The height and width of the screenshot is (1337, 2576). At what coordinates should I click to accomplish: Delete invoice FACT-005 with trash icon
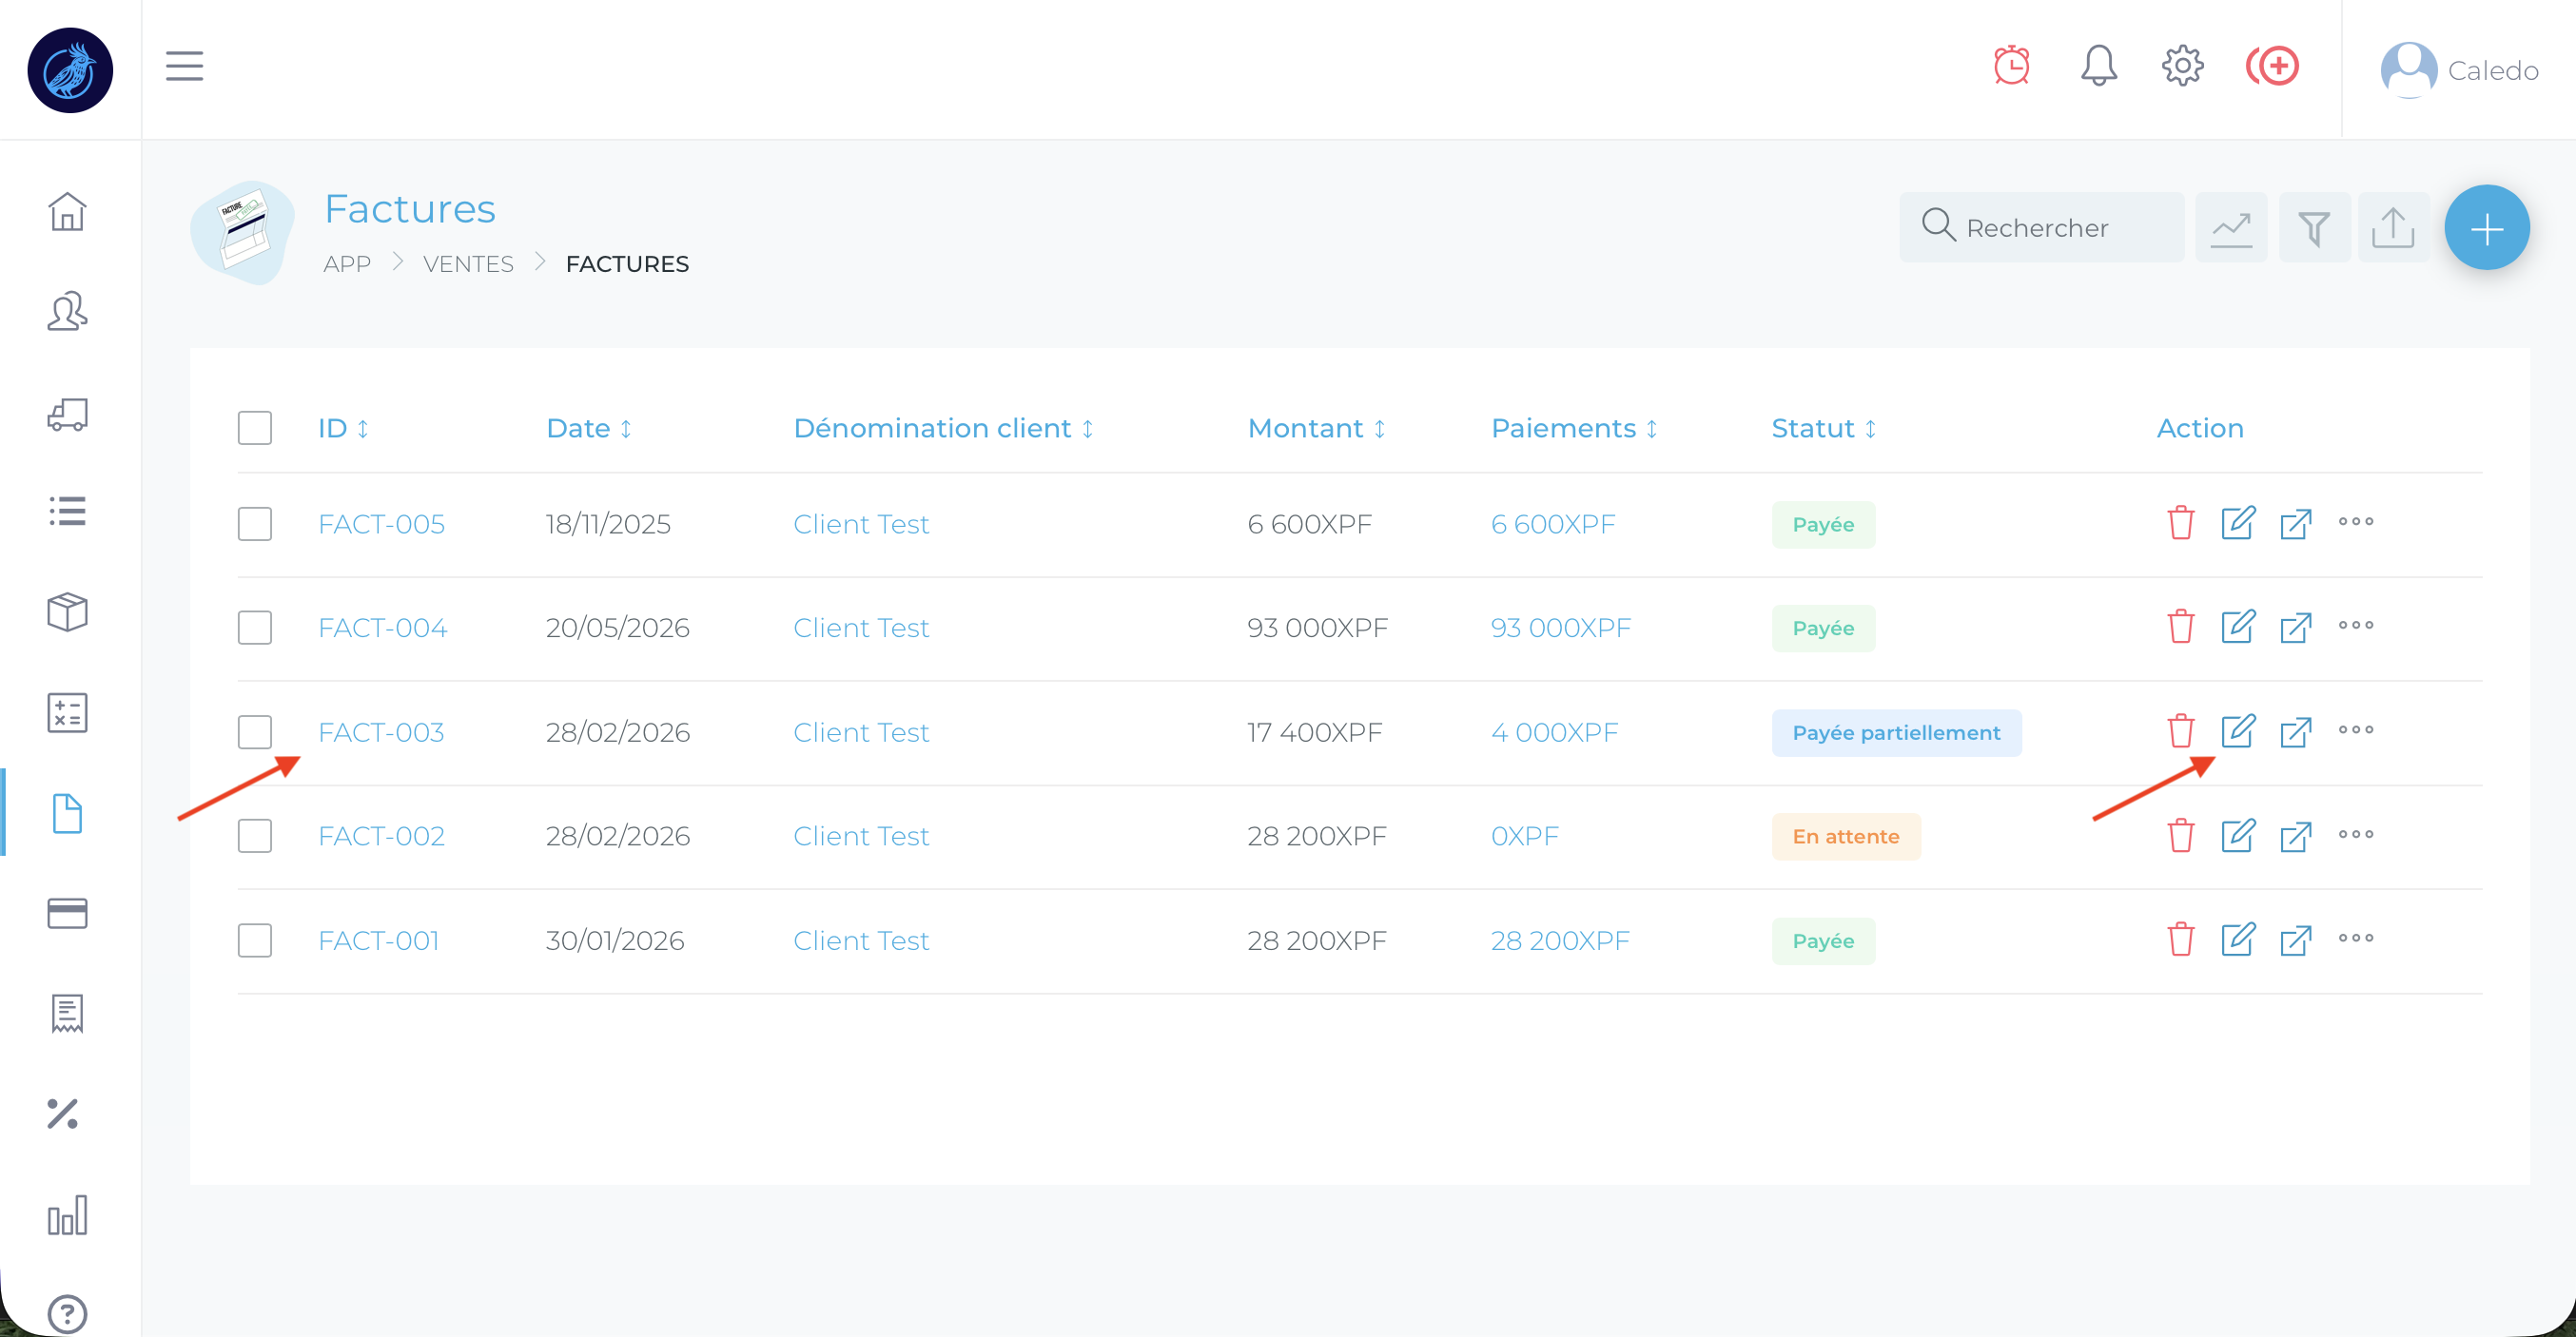[2180, 523]
